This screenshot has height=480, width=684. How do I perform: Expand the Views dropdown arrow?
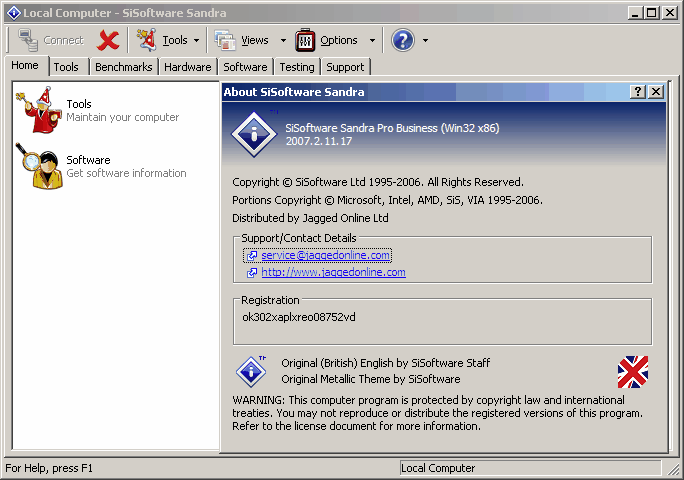pos(283,41)
